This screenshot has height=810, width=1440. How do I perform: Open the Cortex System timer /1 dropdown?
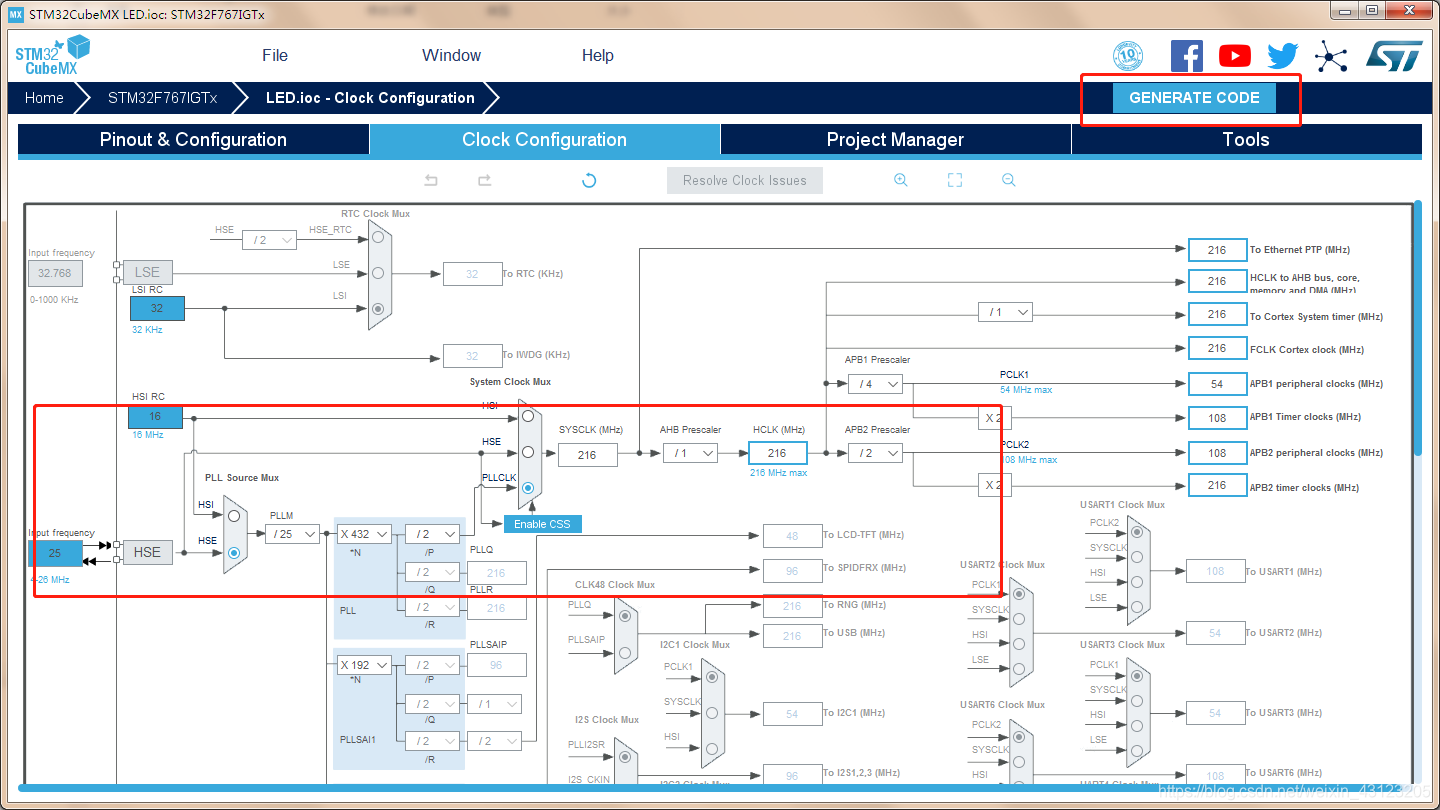pos(1005,312)
